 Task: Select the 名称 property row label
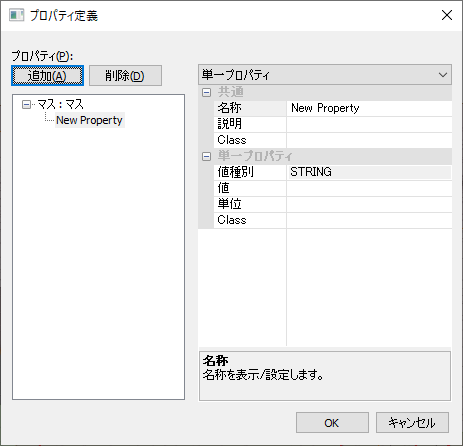click(250, 108)
